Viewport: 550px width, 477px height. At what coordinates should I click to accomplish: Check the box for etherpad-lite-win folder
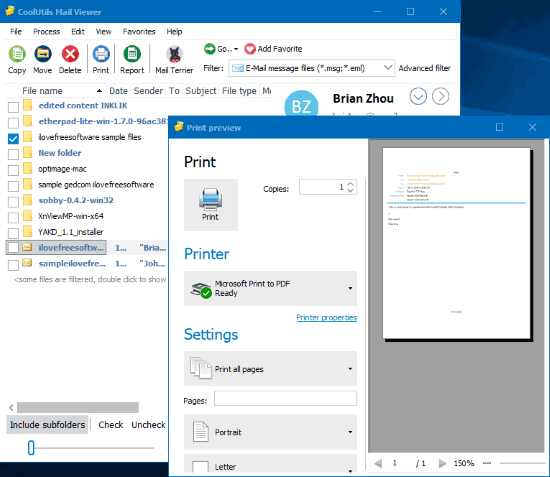click(13, 123)
